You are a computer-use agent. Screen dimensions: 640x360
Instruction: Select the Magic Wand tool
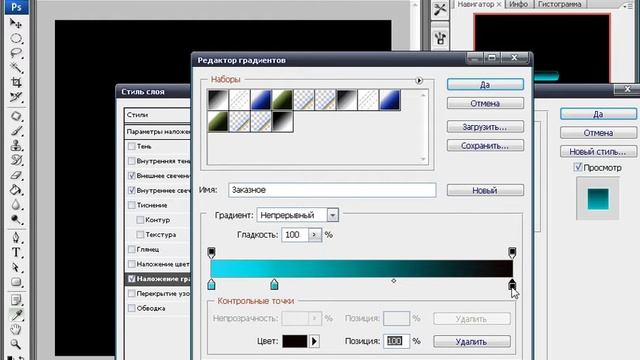click(x=16, y=68)
